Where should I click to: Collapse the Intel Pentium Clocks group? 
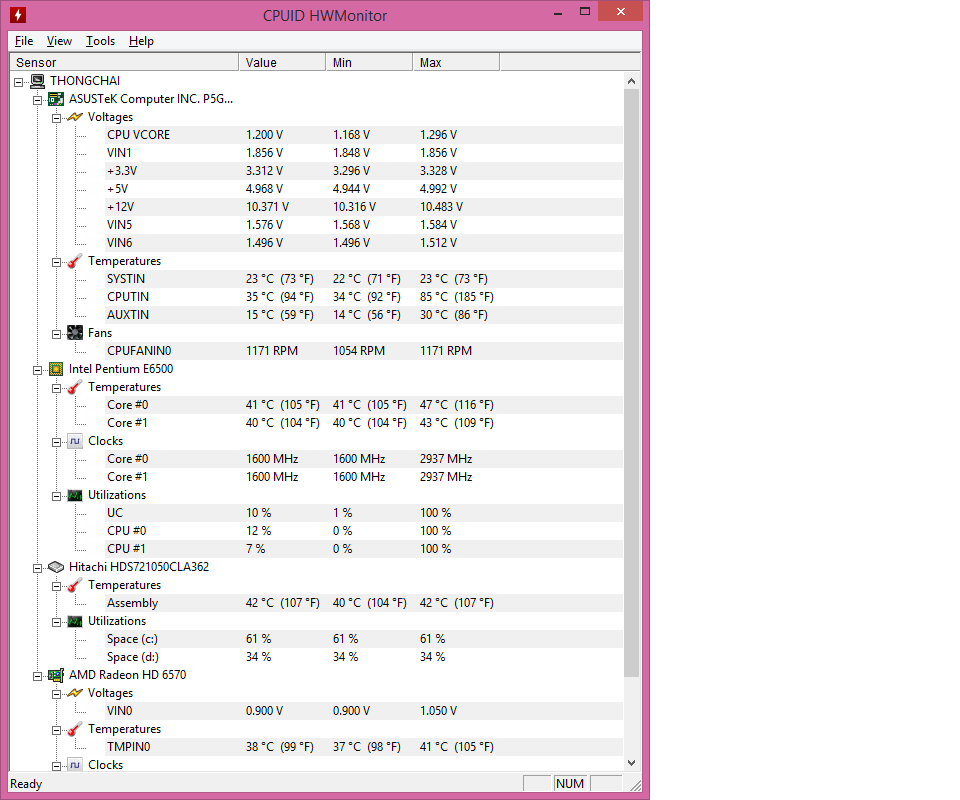point(56,442)
